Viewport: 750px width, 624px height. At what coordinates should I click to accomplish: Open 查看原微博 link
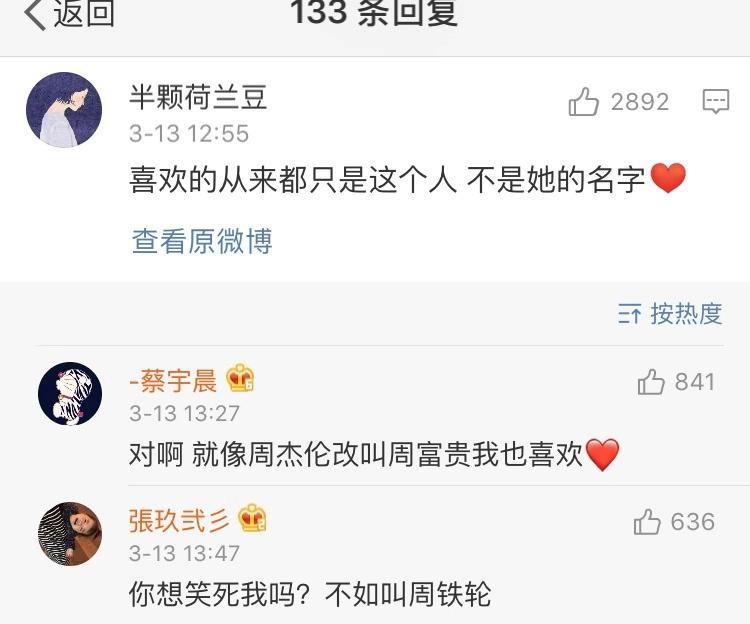click(x=202, y=241)
